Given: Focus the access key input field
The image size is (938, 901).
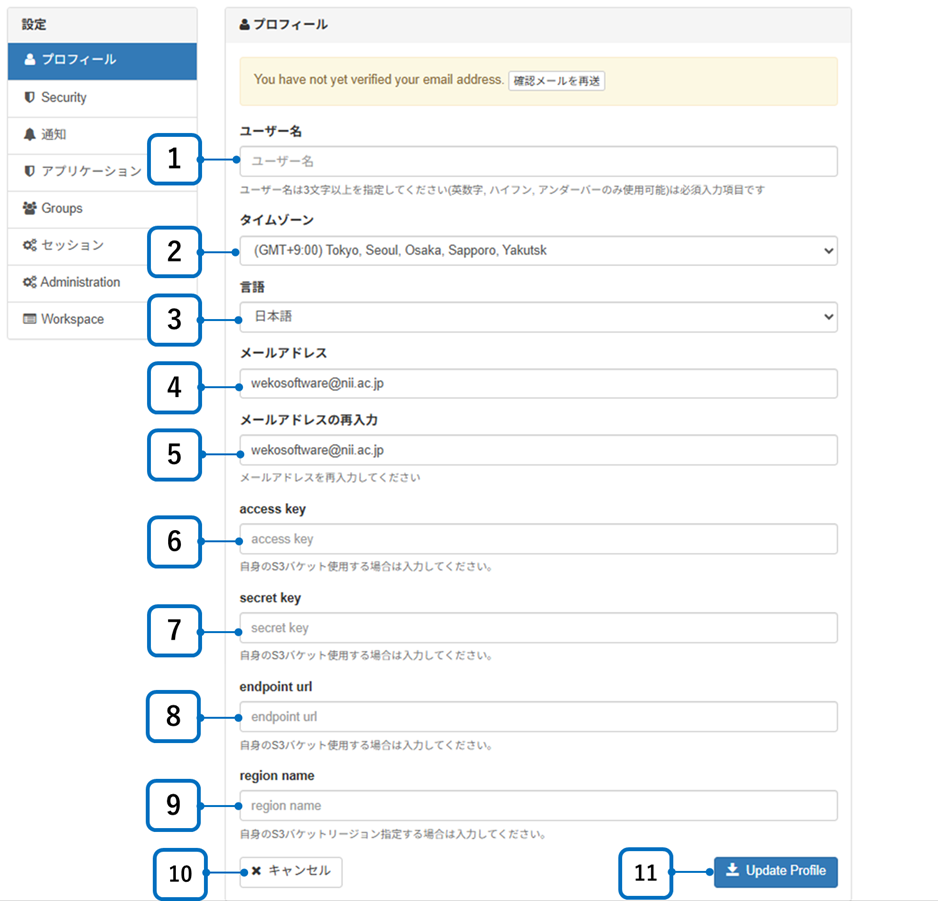Looking at the screenshot, I should tap(538, 540).
